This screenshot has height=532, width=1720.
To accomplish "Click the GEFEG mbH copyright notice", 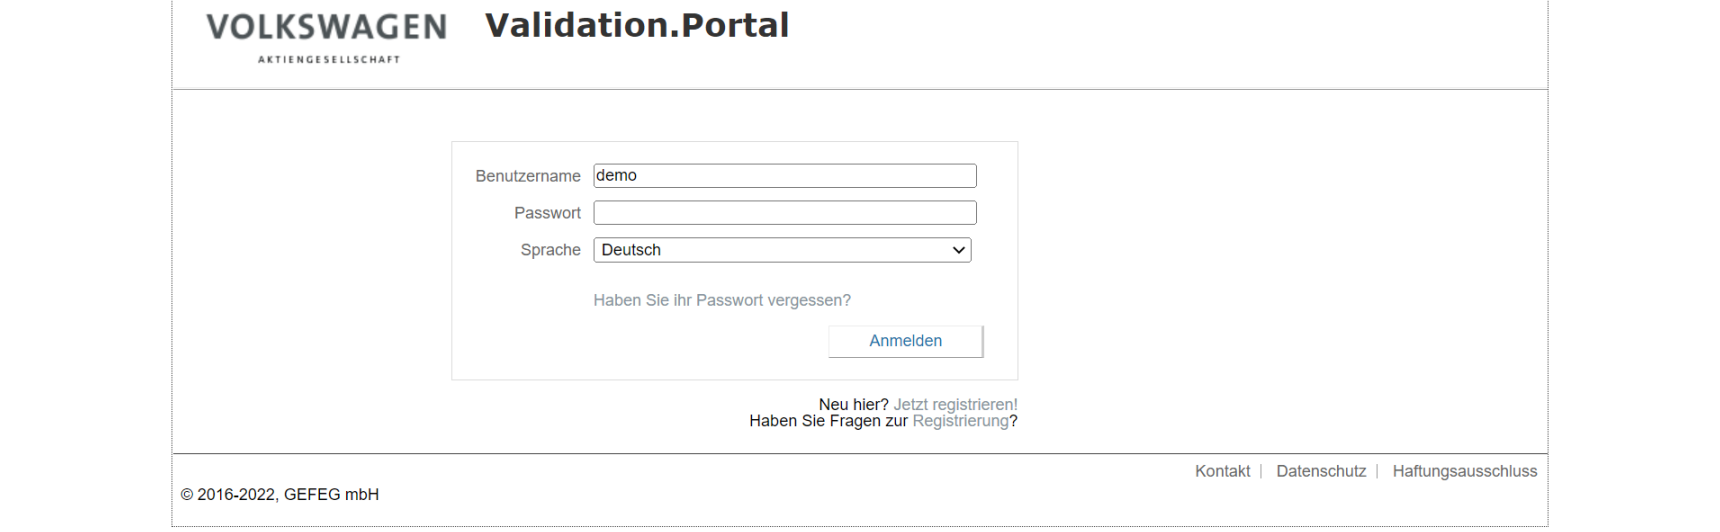I will [x=280, y=494].
